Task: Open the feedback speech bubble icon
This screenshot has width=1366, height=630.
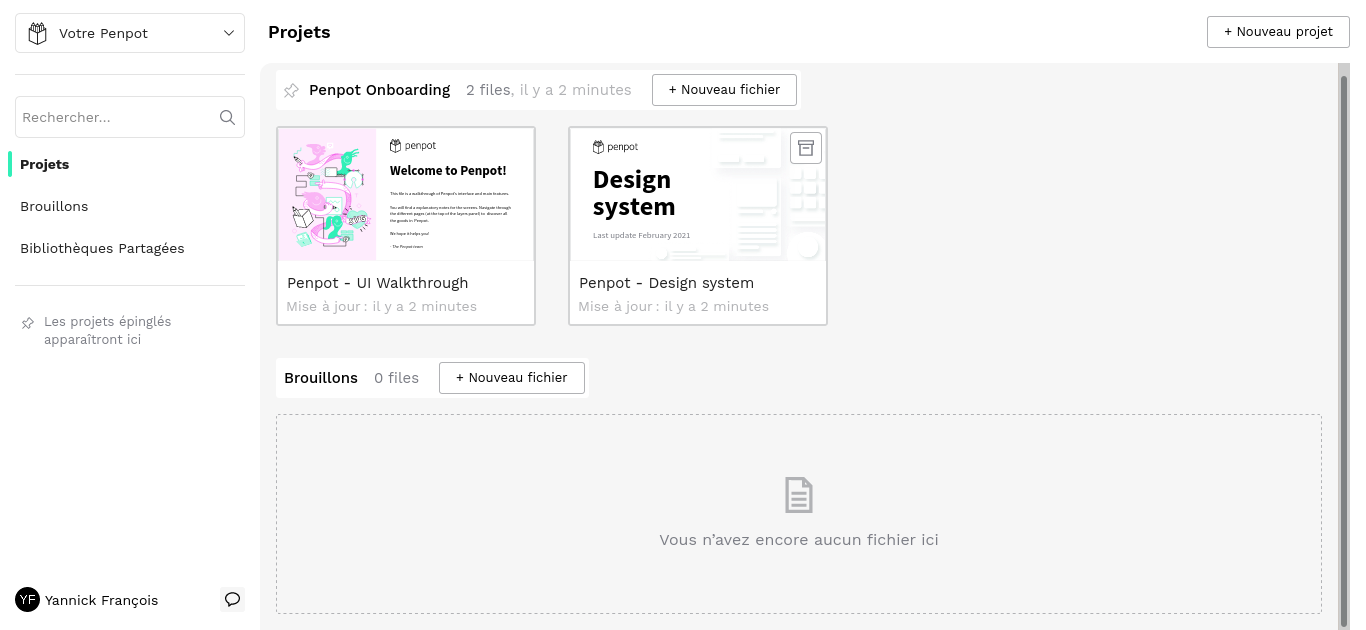Action: [x=232, y=599]
